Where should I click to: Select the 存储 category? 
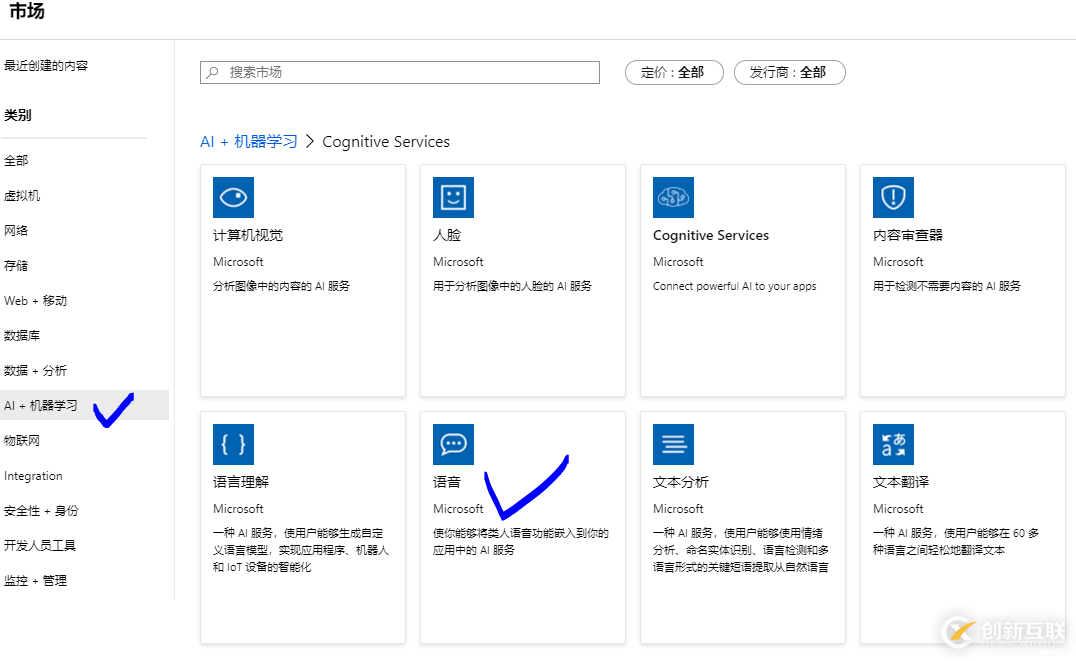coord(16,266)
